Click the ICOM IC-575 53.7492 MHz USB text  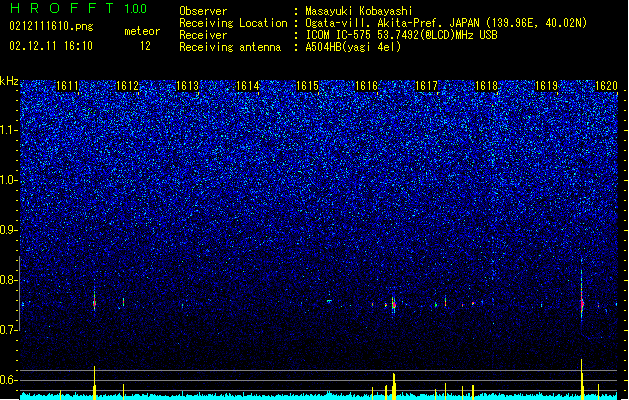401,35
